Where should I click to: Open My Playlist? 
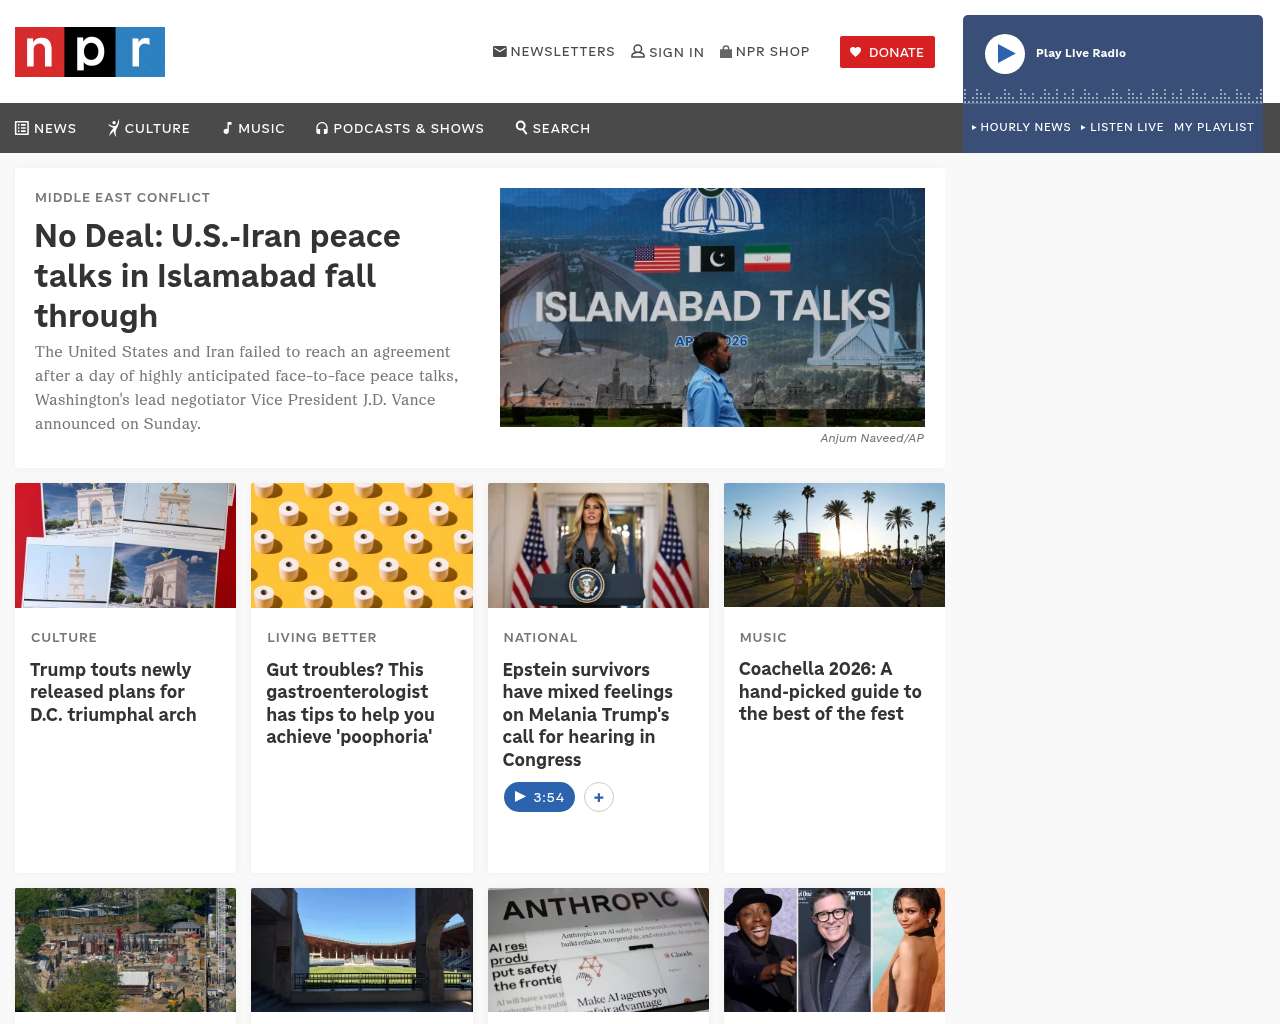(1213, 127)
